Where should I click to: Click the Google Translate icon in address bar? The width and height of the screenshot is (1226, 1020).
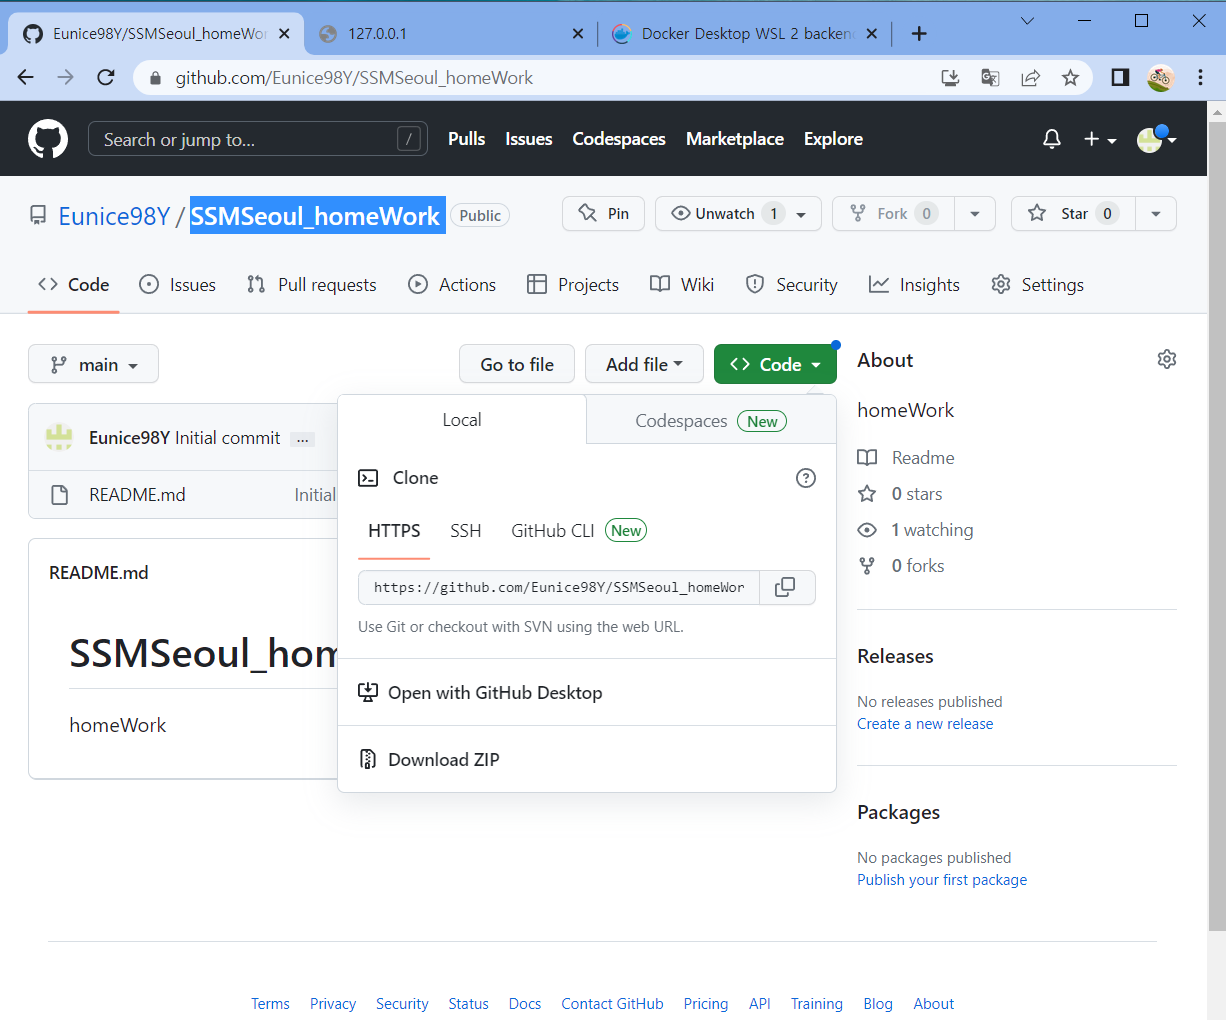point(990,77)
